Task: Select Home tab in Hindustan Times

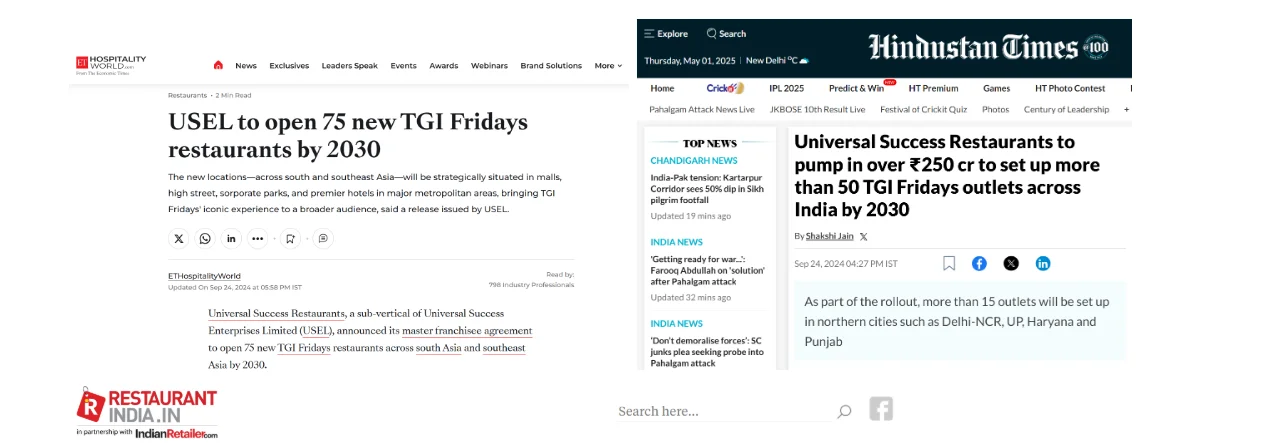Action: point(662,88)
